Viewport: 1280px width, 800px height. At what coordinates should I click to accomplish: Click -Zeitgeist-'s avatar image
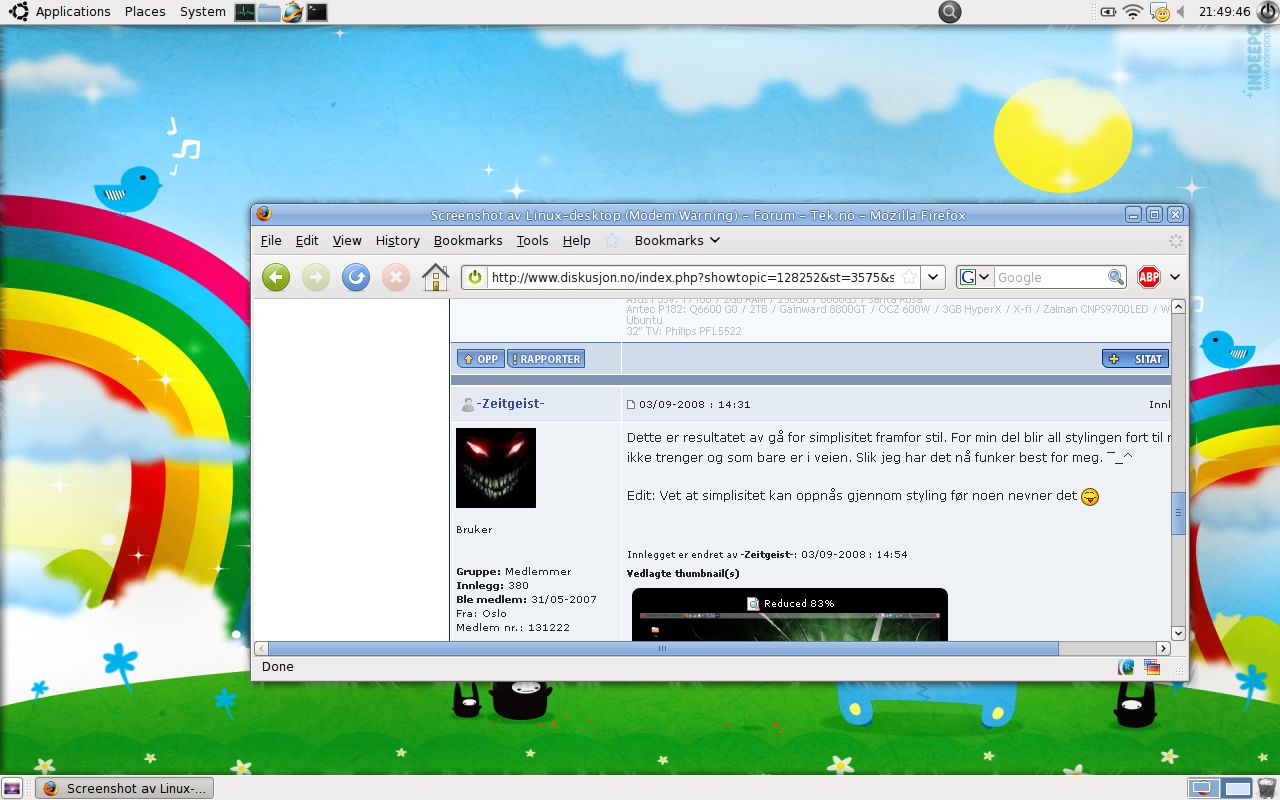(x=496, y=468)
